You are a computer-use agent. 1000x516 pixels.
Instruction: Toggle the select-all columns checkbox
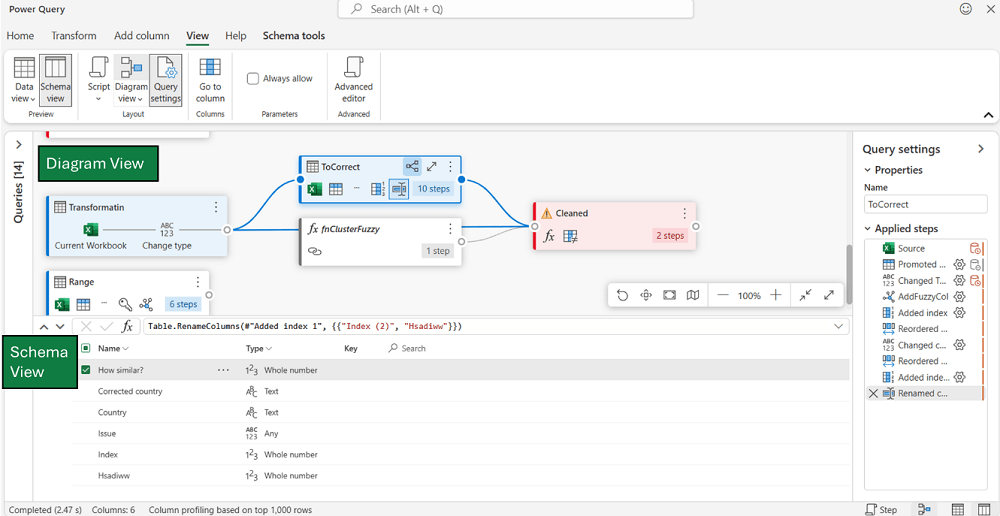tap(85, 348)
